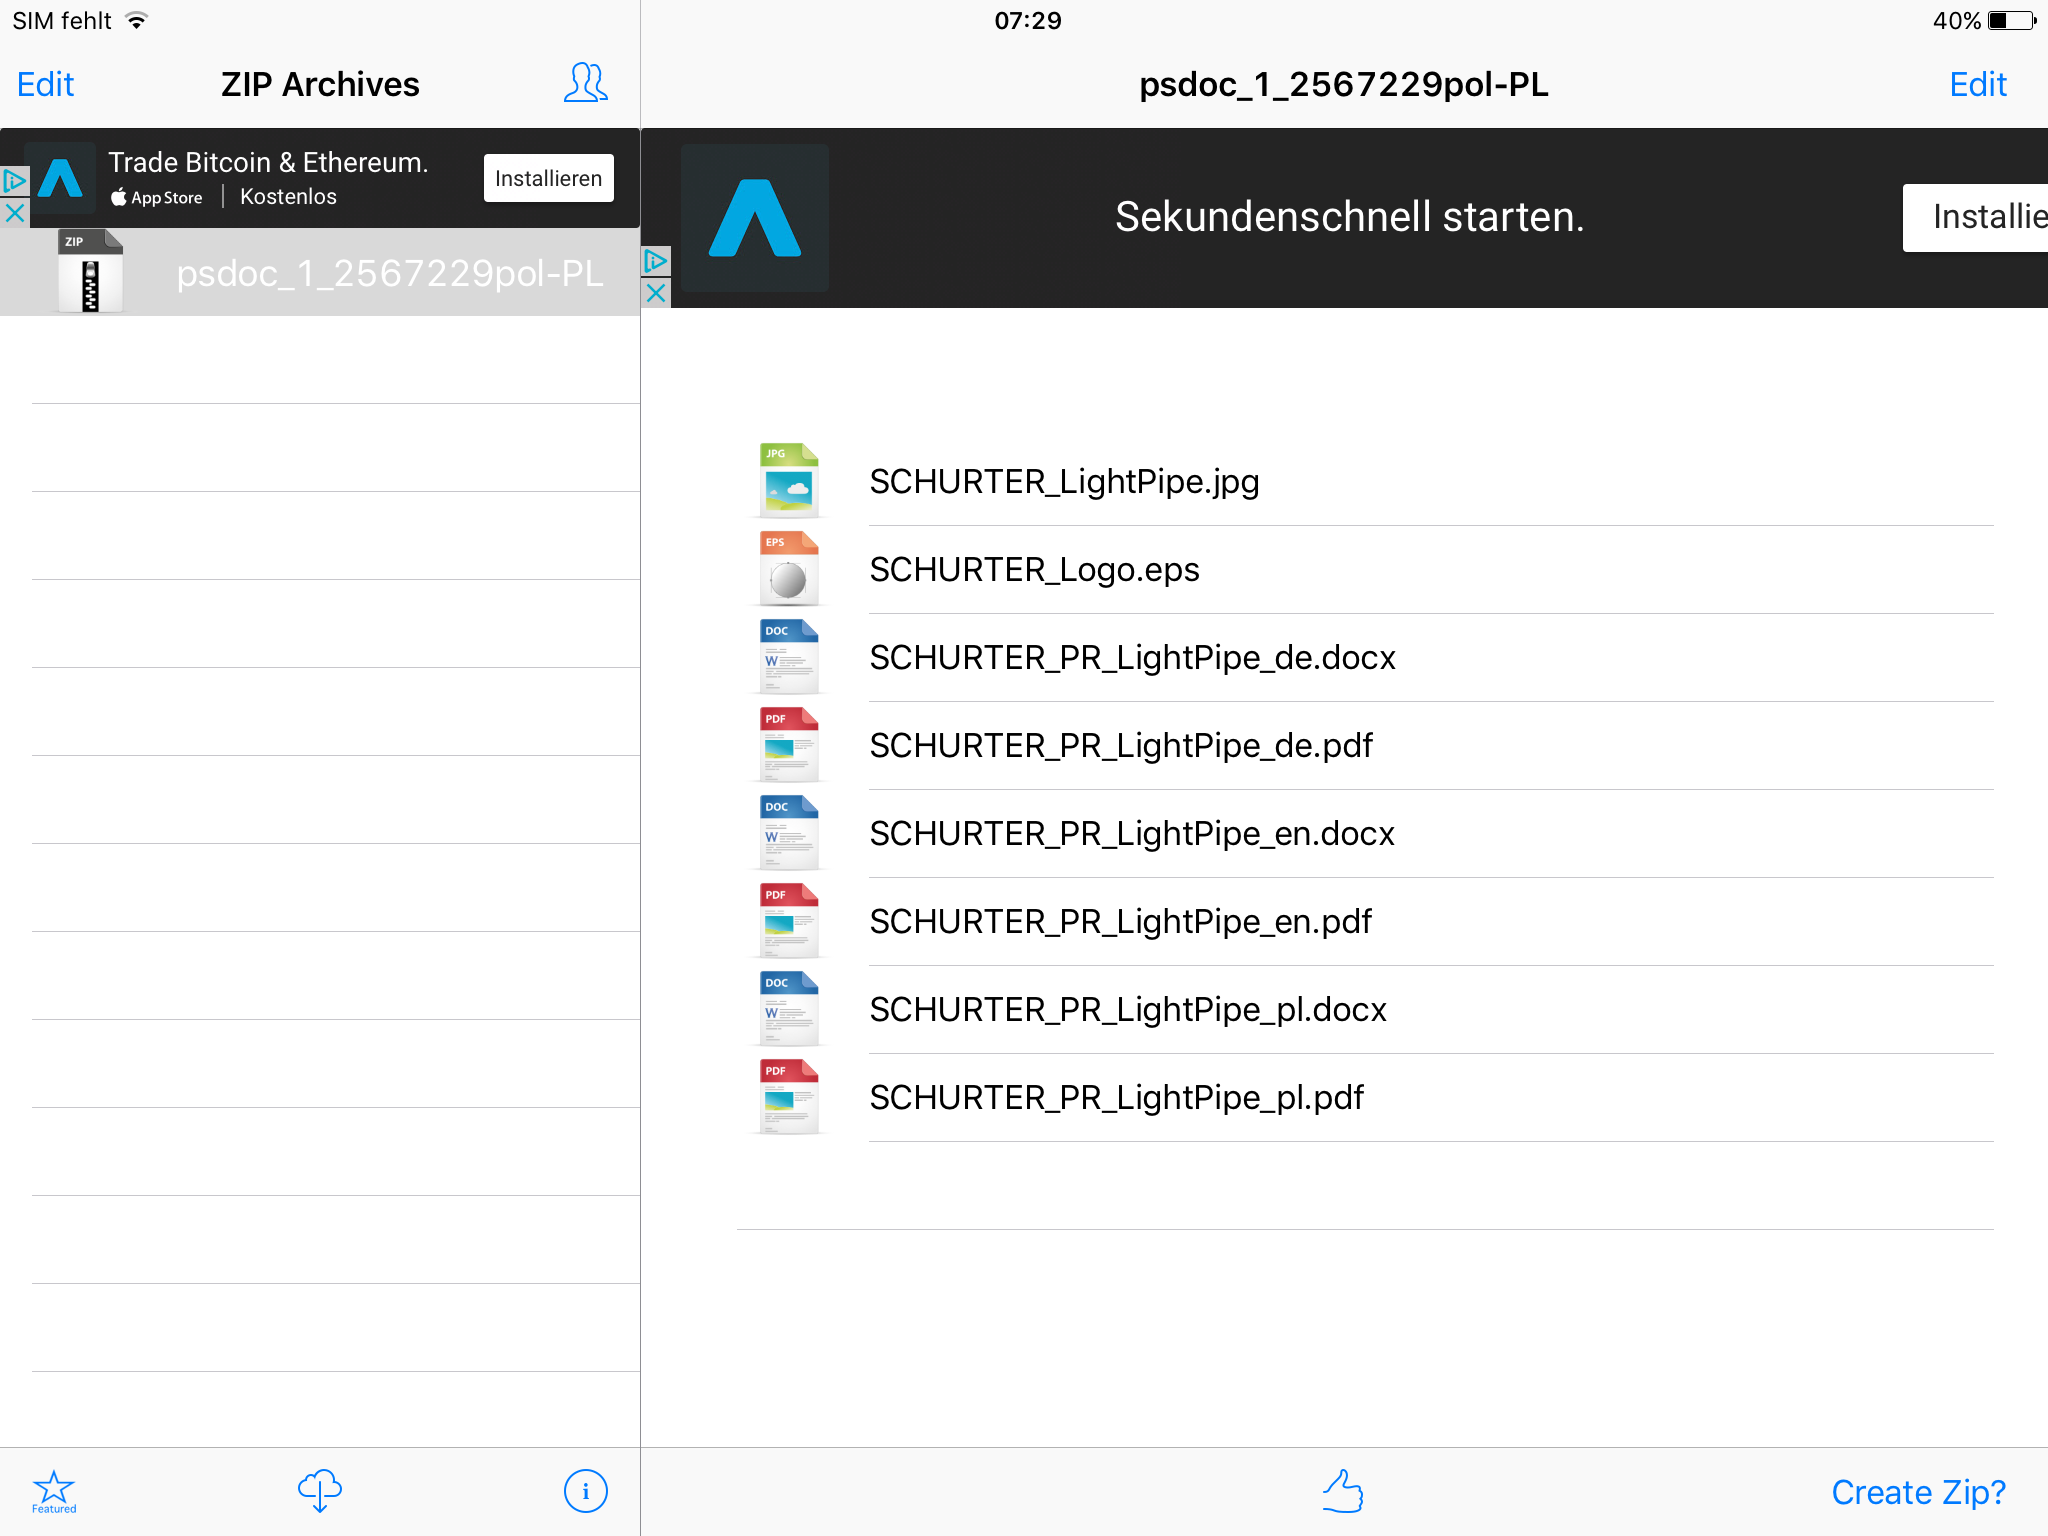This screenshot has width=2048, height=1536.
Task: Tap the Wi-Fi status icon
Action: tap(137, 20)
